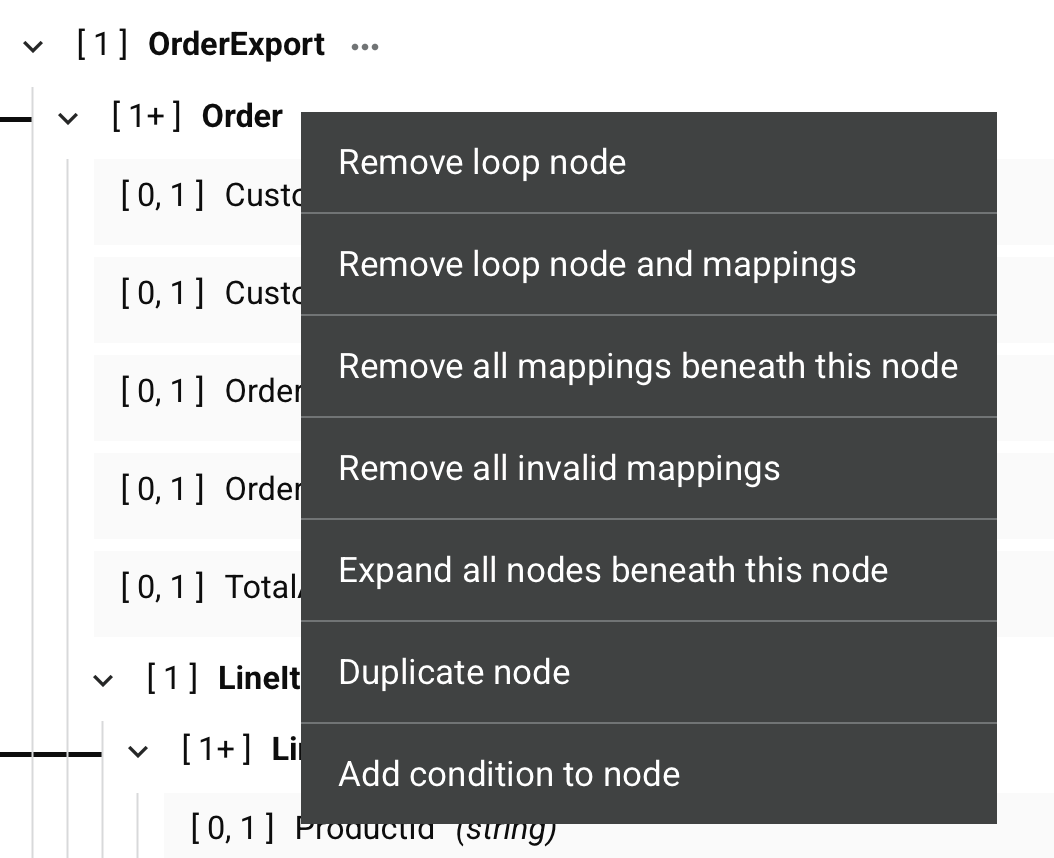Select the first Customer row
This screenshot has width=1054, height=858.
pyautogui.click(x=228, y=196)
